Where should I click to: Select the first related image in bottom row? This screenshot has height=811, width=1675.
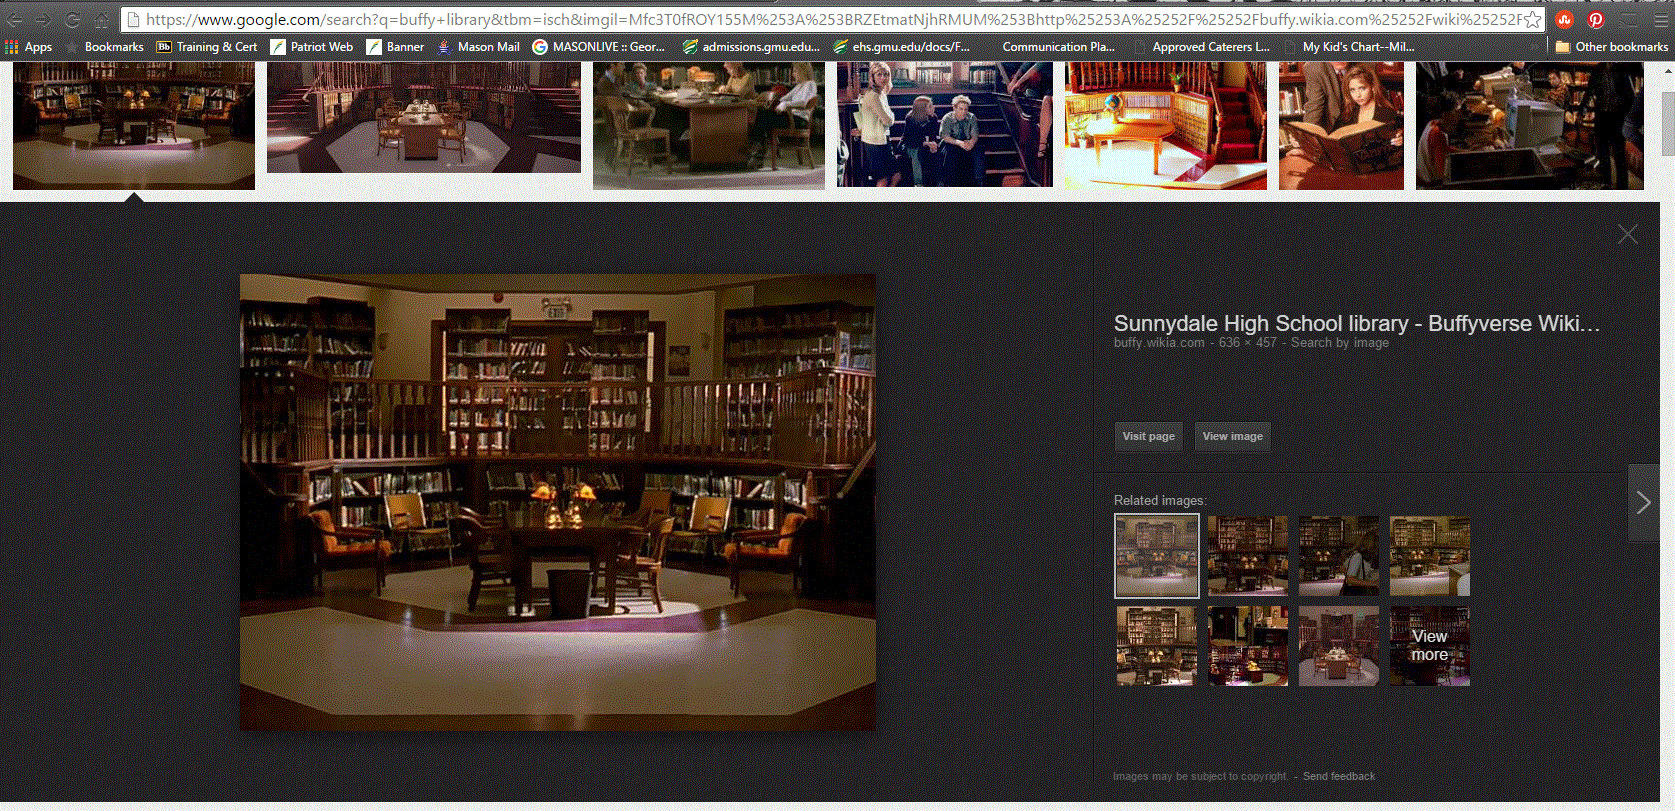(x=1157, y=646)
